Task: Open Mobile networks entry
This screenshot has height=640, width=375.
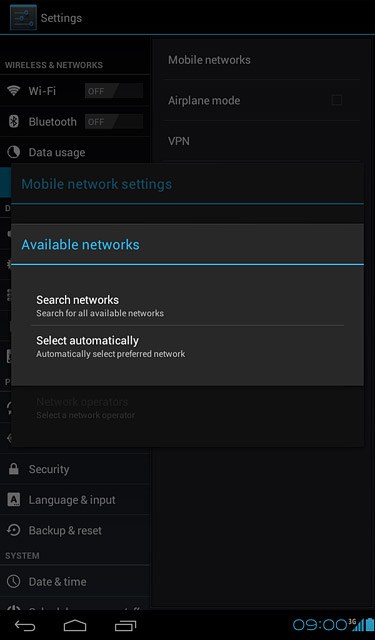Action: click(x=262, y=60)
